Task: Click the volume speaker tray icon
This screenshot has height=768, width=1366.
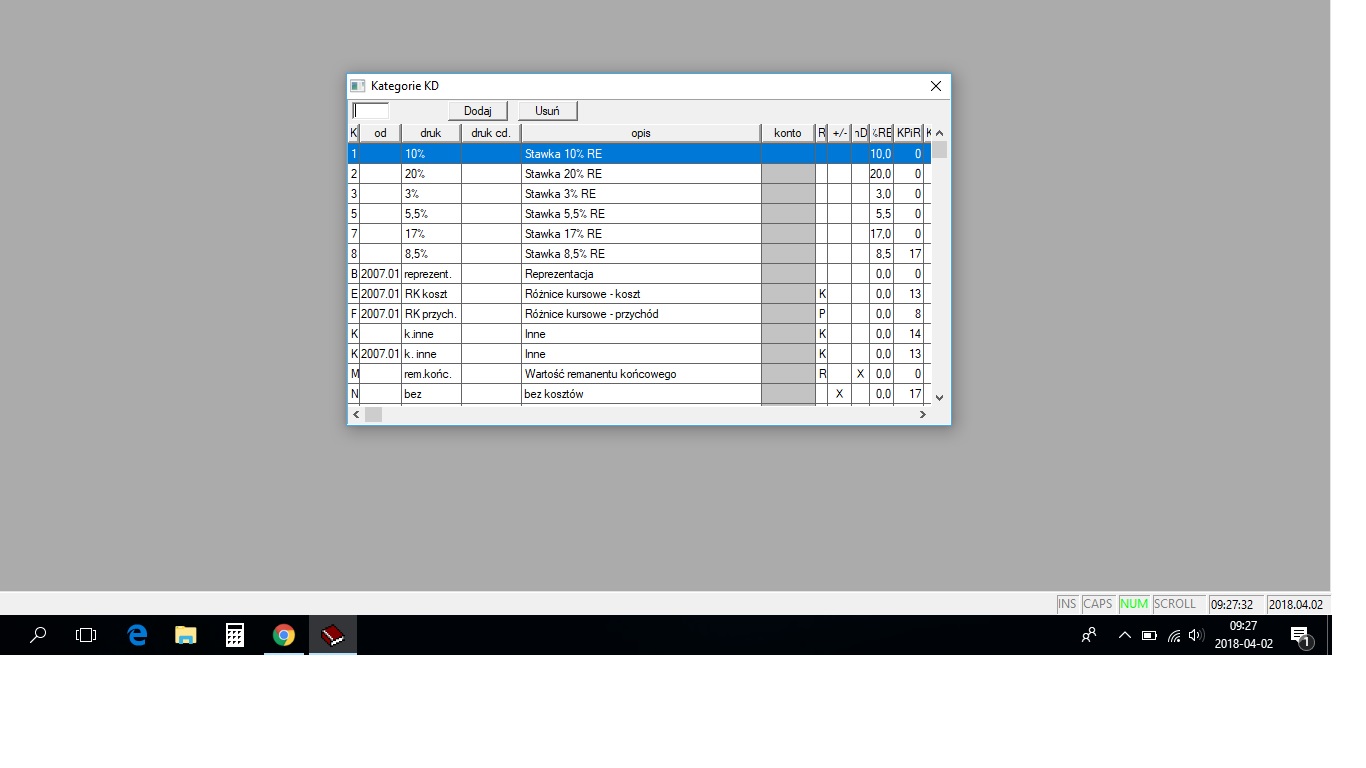Action: (x=1196, y=635)
